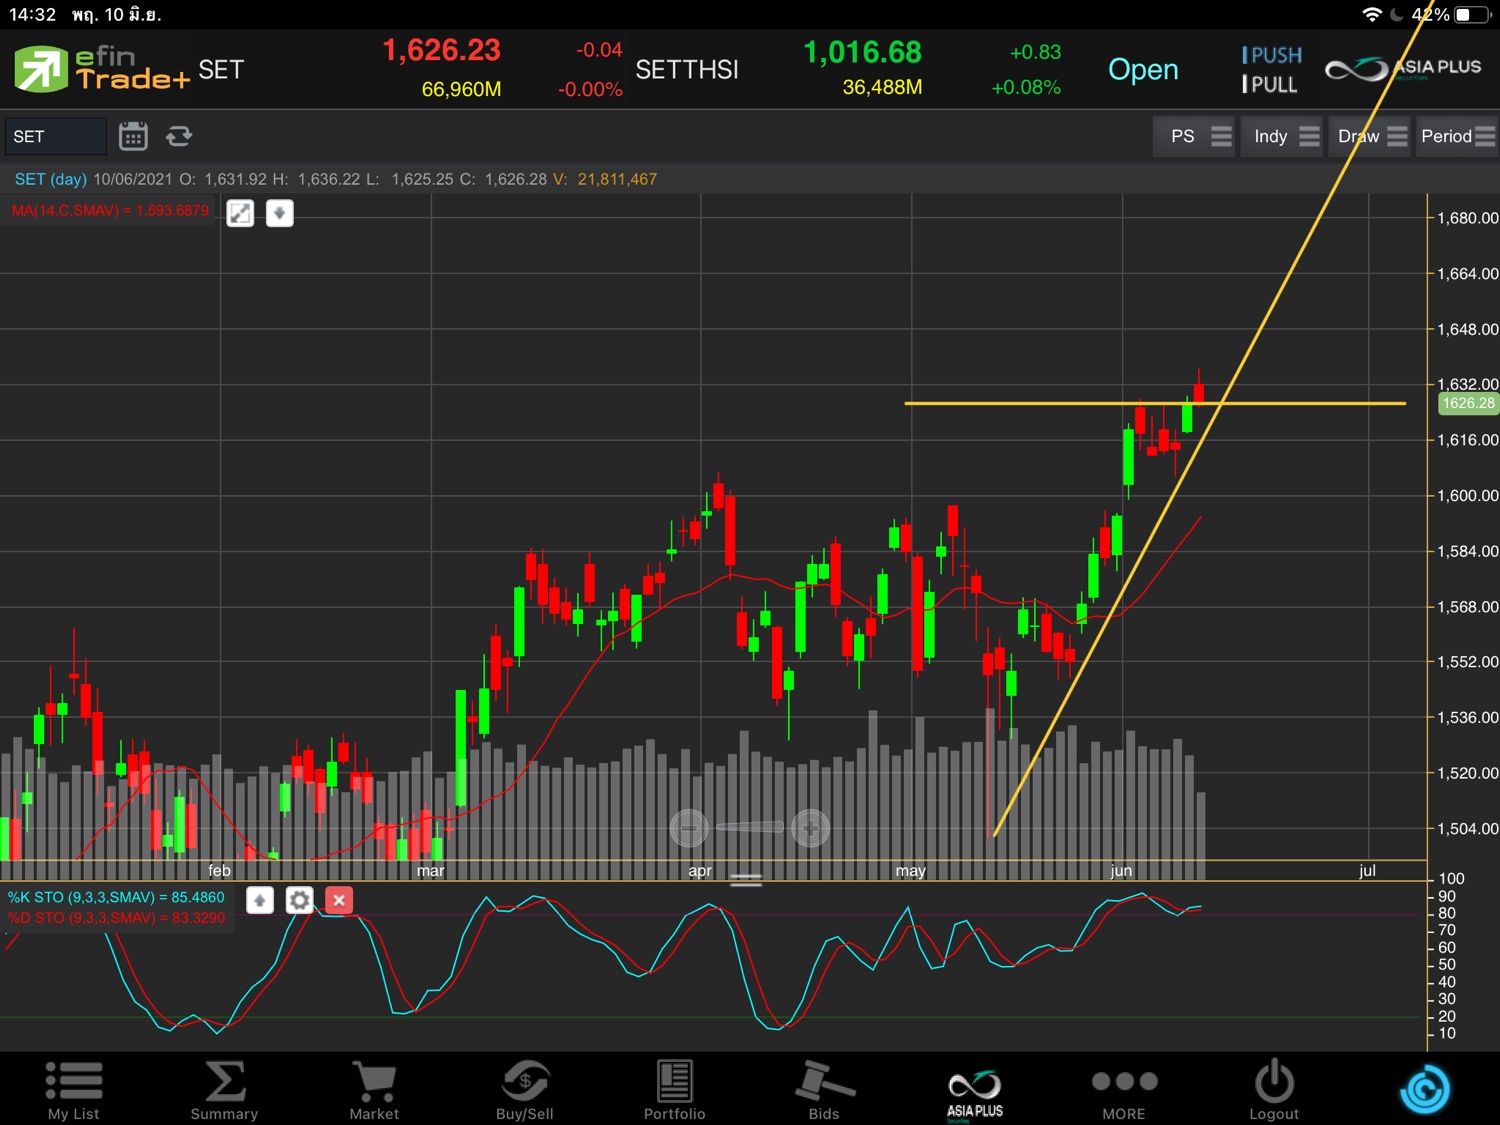This screenshot has width=1500, height=1125.
Task: Tap the SET index value 1,626.23
Action: point(441,50)
